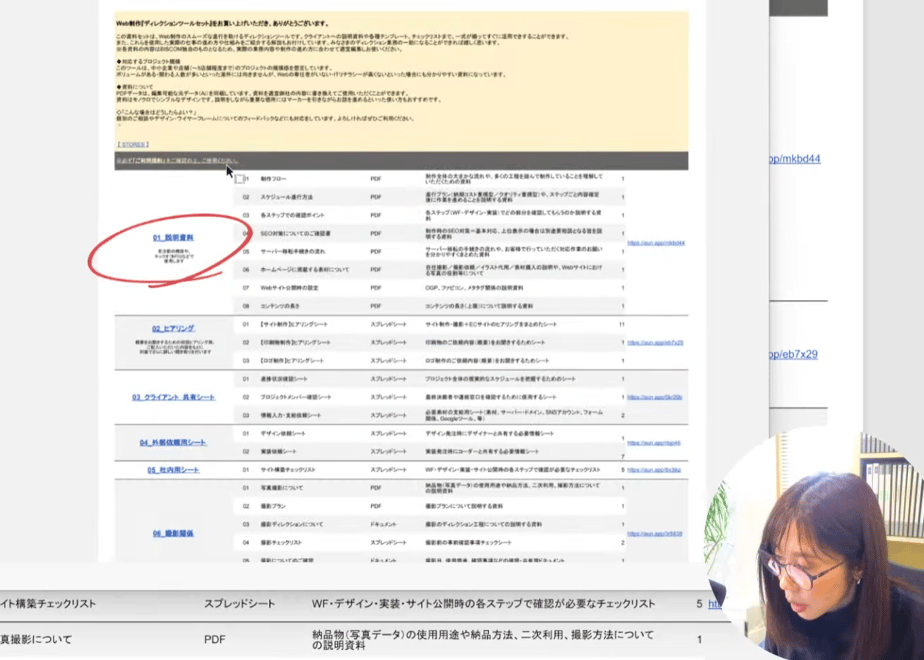Click enlarged 納品物（写真データ） description in bottom strip

click(x=483, y=640)
